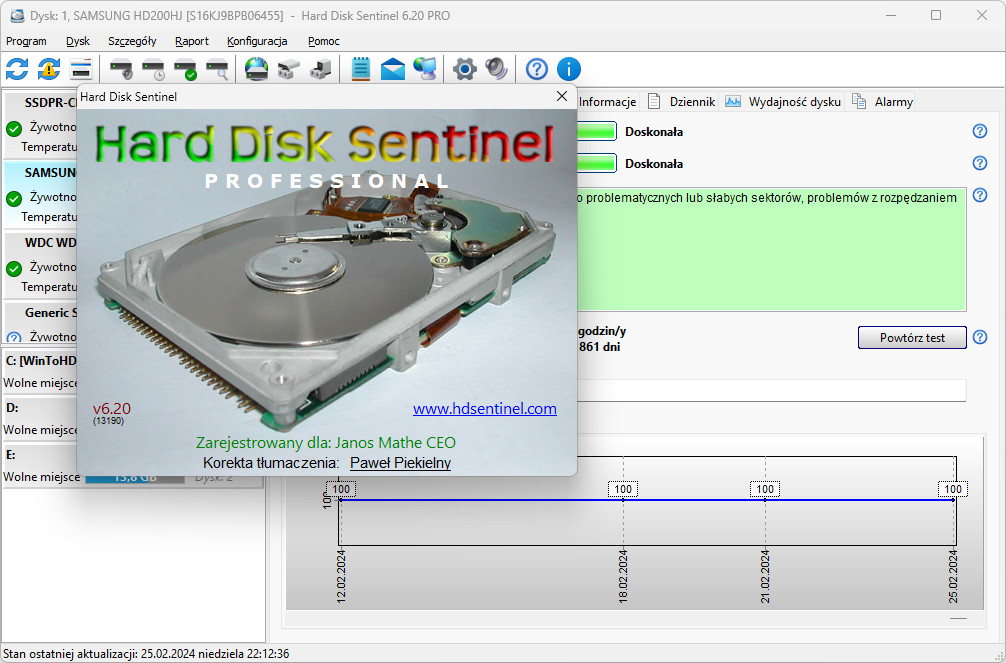Switch to the Dziennik tab

681,101
